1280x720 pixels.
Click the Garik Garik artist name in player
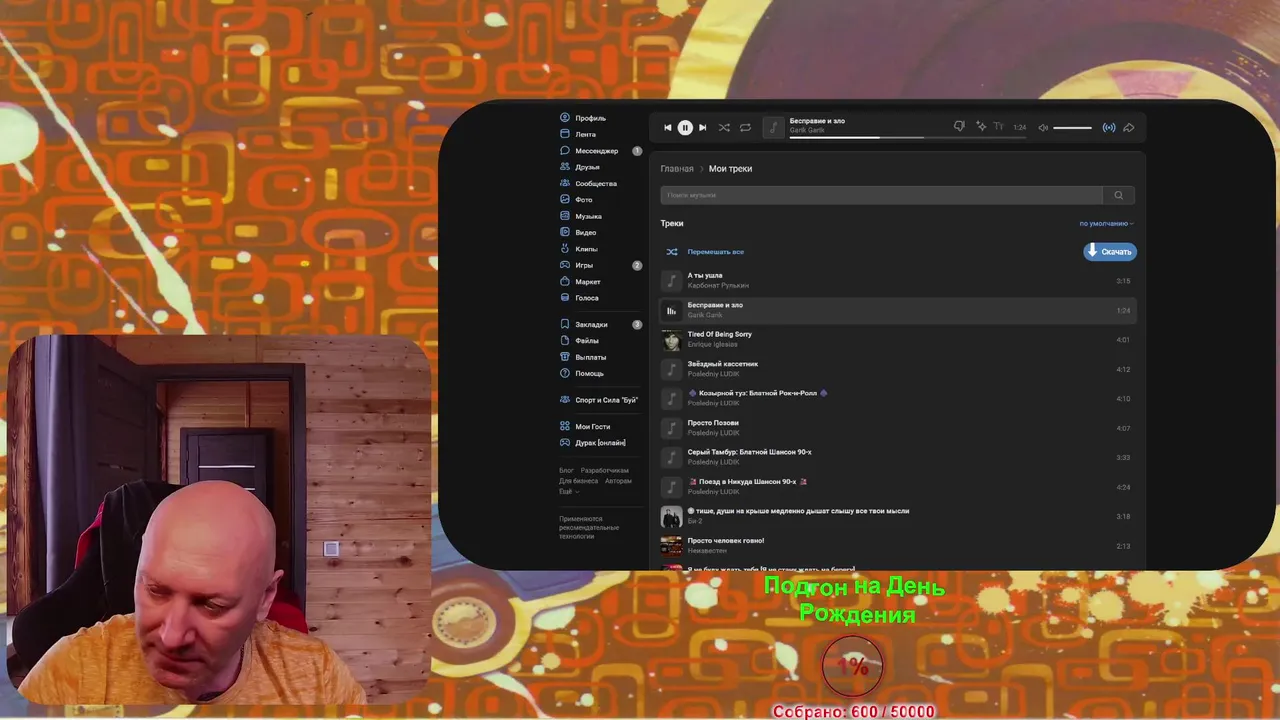click(x=807, y=131)
